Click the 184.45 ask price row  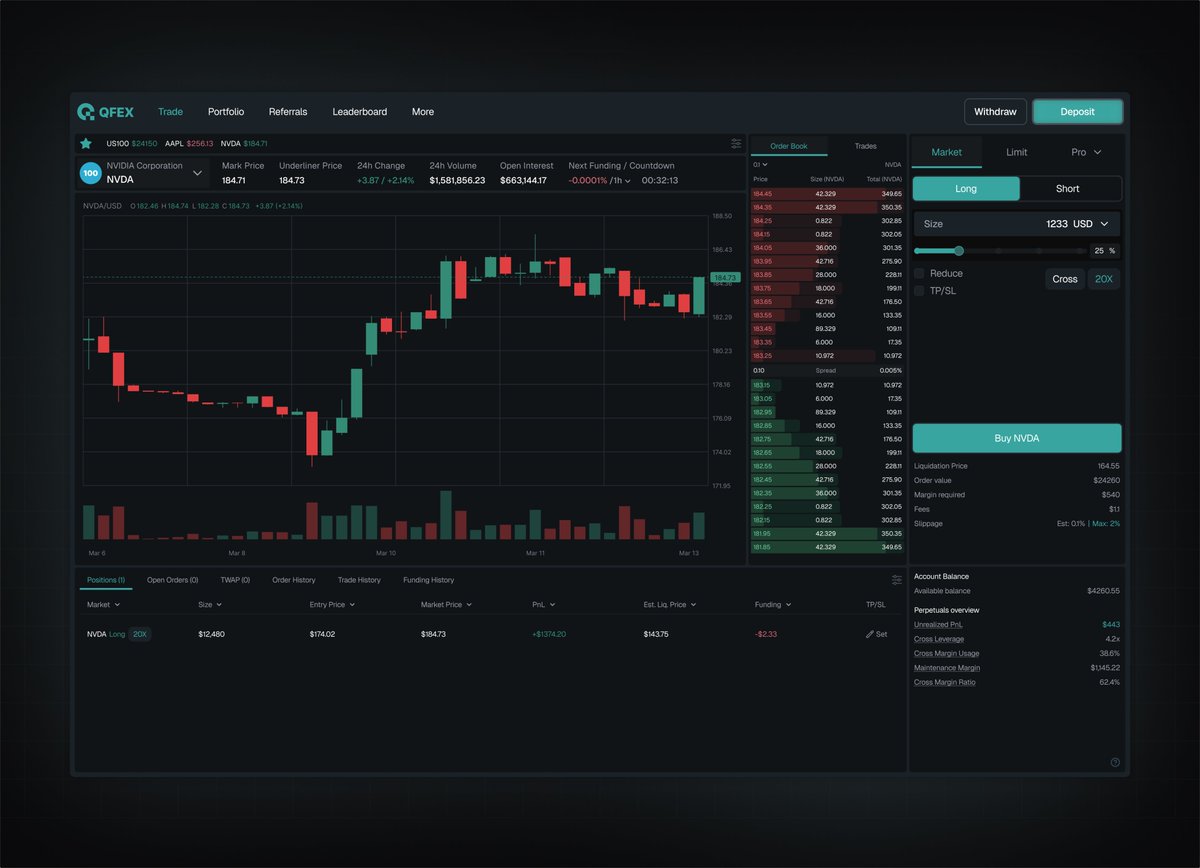pos(827,194)
